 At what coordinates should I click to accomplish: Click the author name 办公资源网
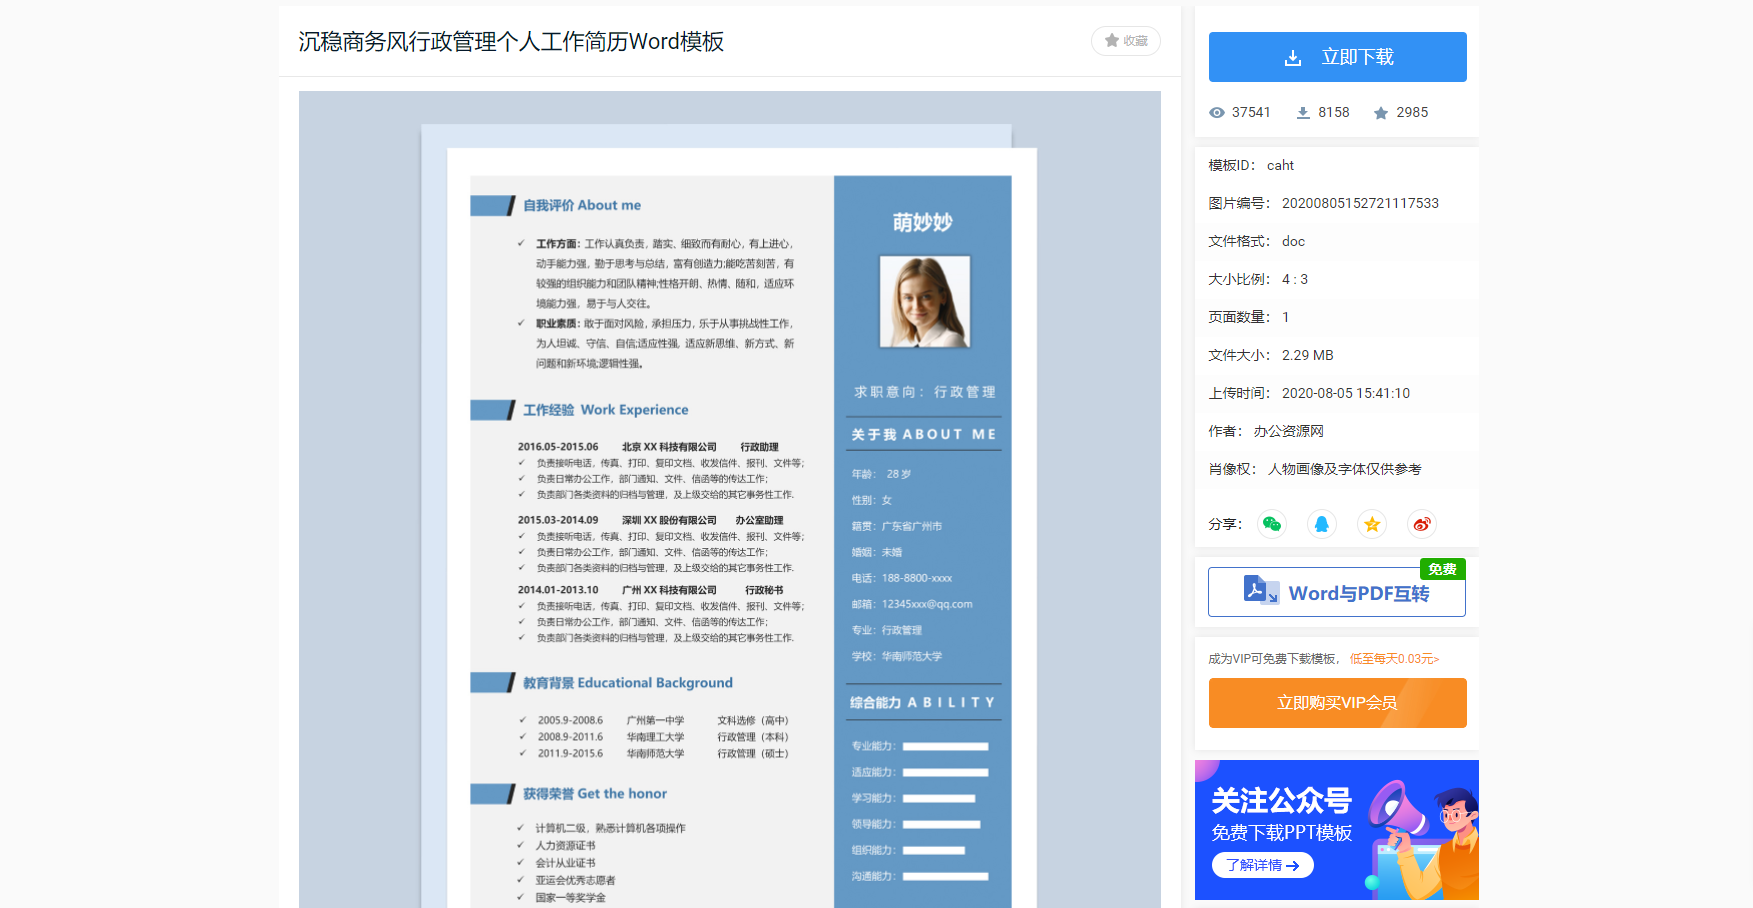click(1289, 431)
